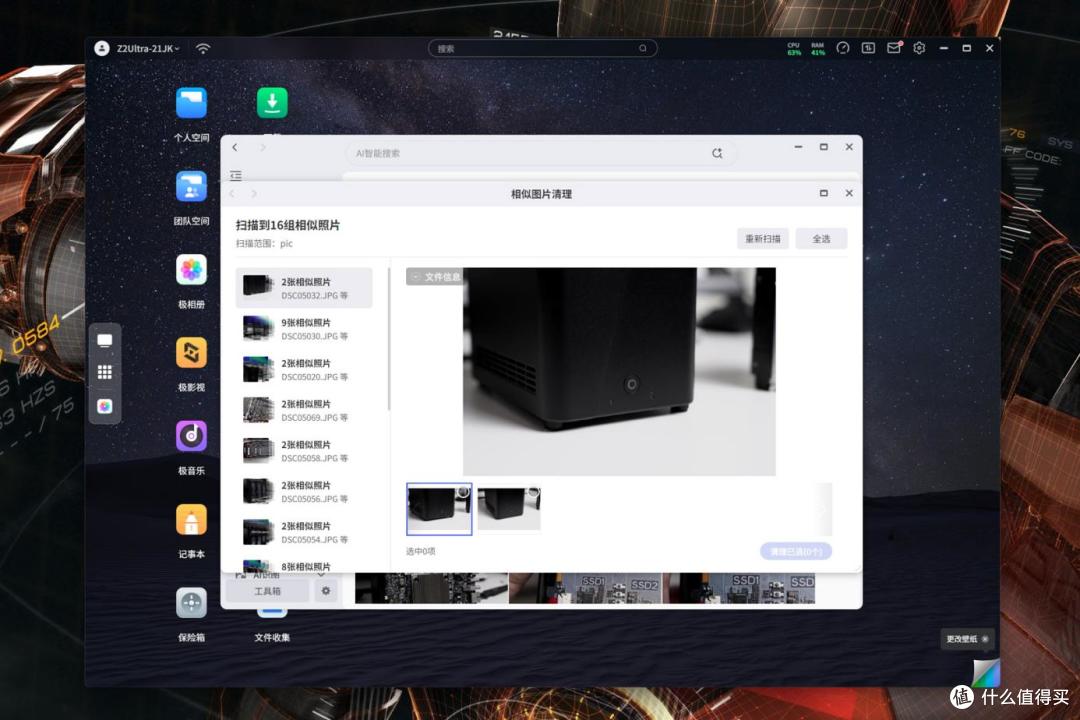1080x720 pixels.
Task: Click the group list scrollbar
Action: tap(389, 339)
